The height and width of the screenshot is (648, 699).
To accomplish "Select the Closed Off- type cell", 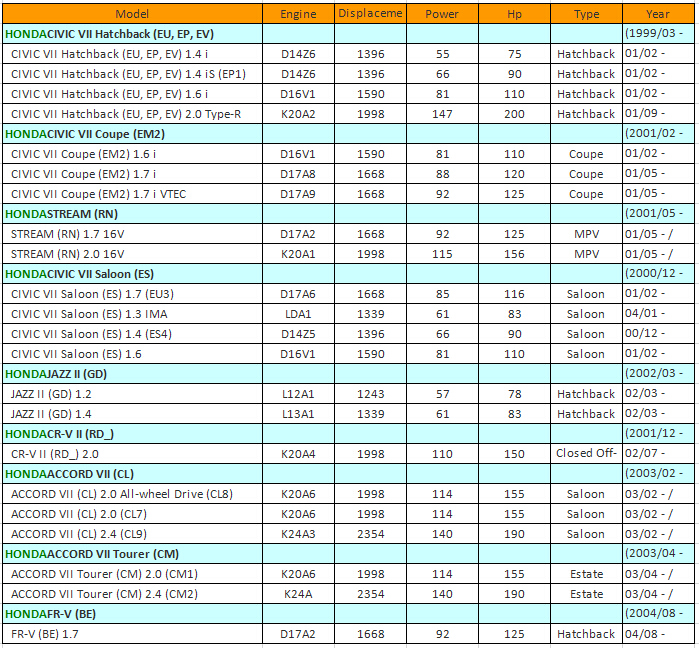I will point(587,454).
